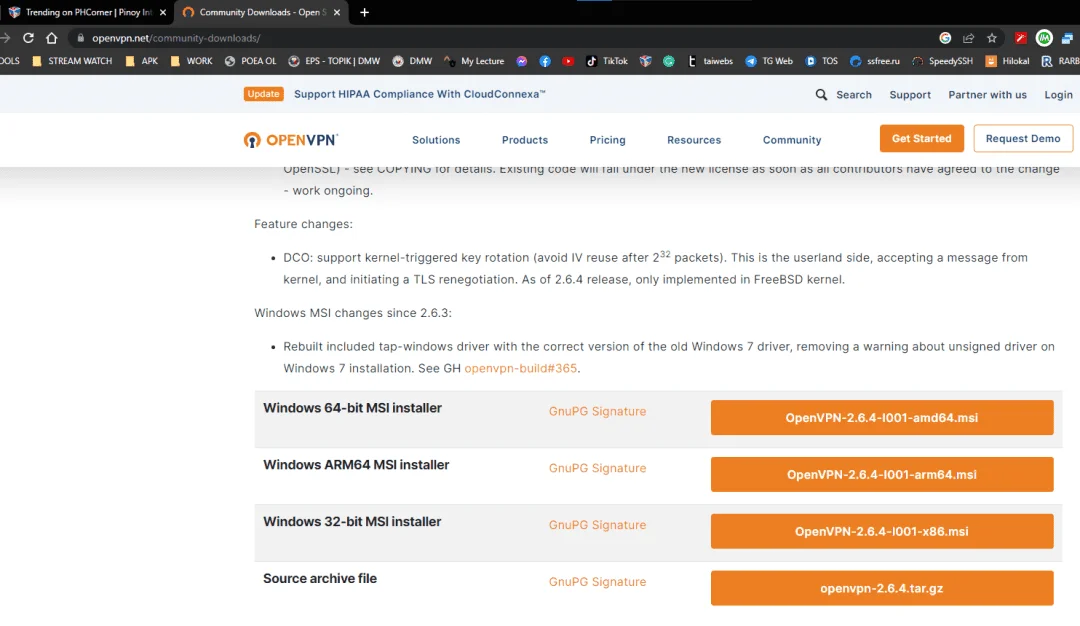Open the taiwebs bookmark
This screenshot has width=1080, height=626.
[x=710, y=61]
